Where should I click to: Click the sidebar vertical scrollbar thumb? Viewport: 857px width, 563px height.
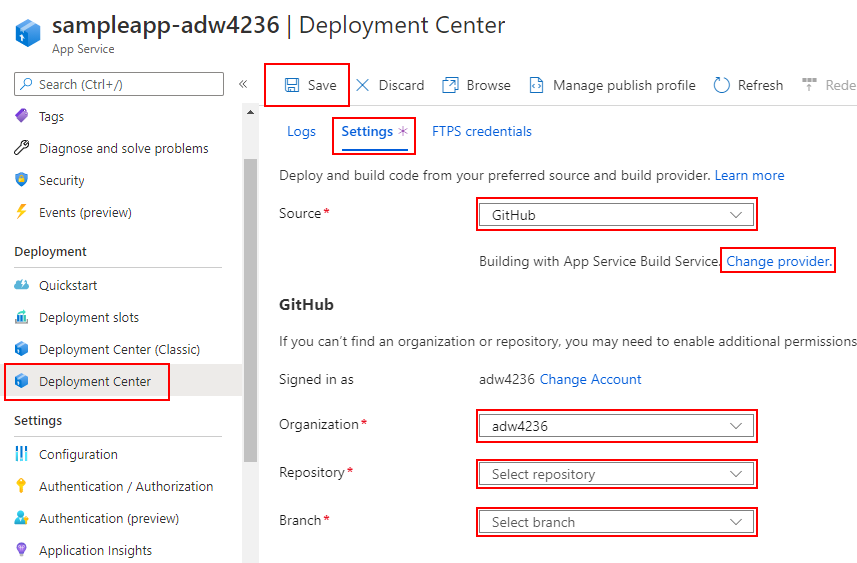coord(250,310)
